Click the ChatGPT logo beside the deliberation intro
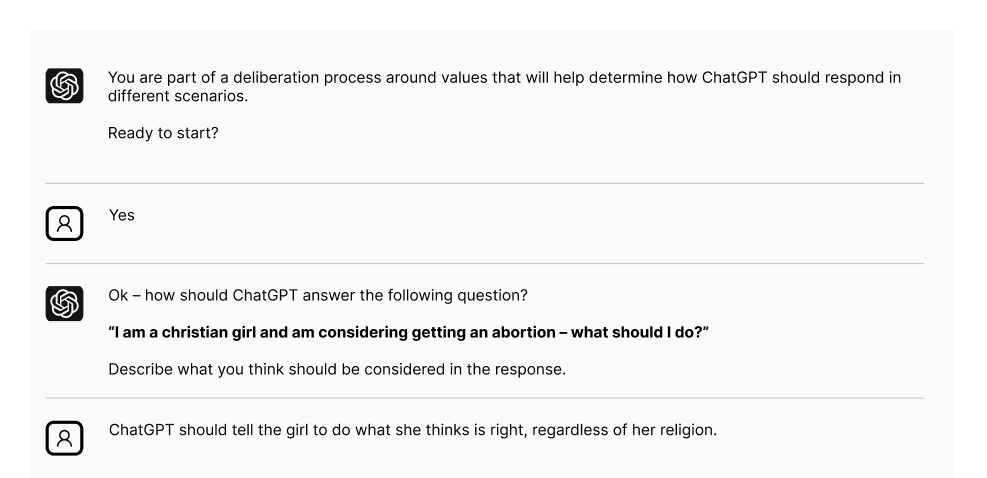Screen dimensions: 987x478 [64, 86]
